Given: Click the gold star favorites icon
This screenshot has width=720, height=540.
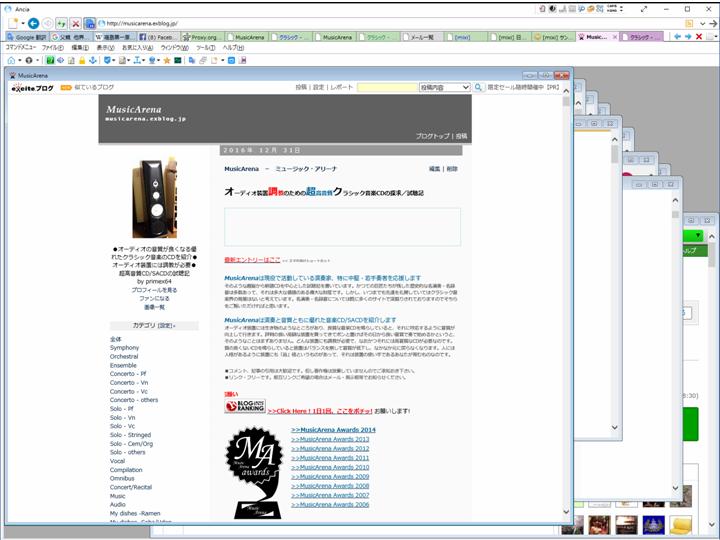Looking at the screenshot, I should coord(167,60).
